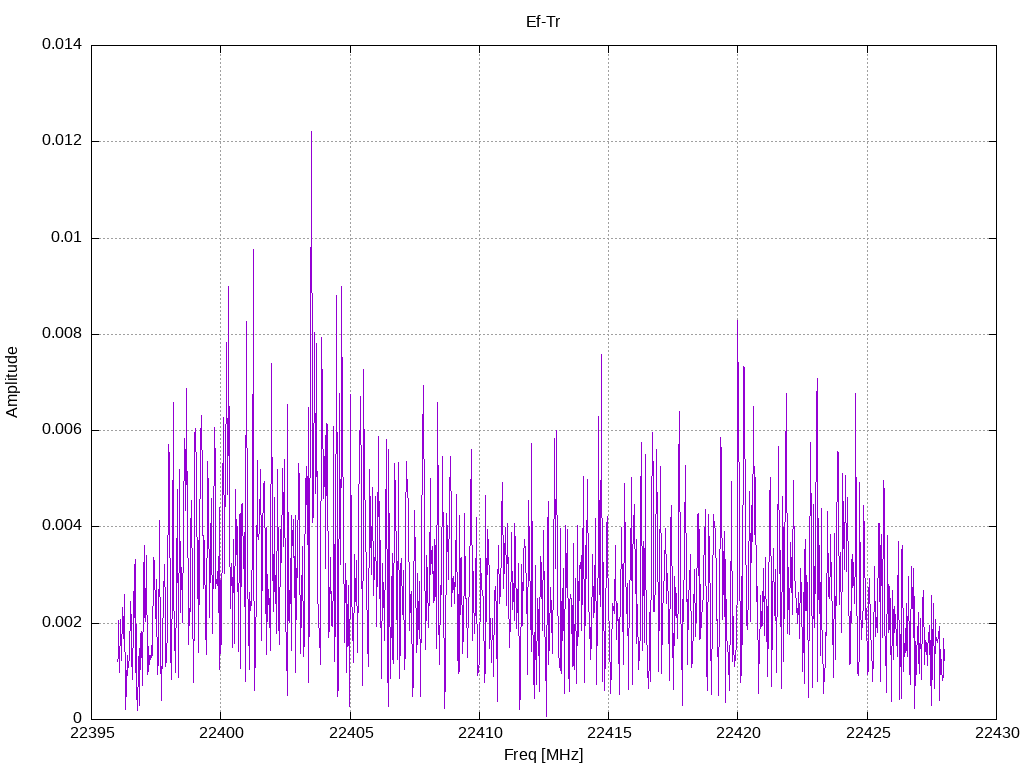Click the x-axis tick label 22430
Viewport: 1024px width, 768px height.
997,733
